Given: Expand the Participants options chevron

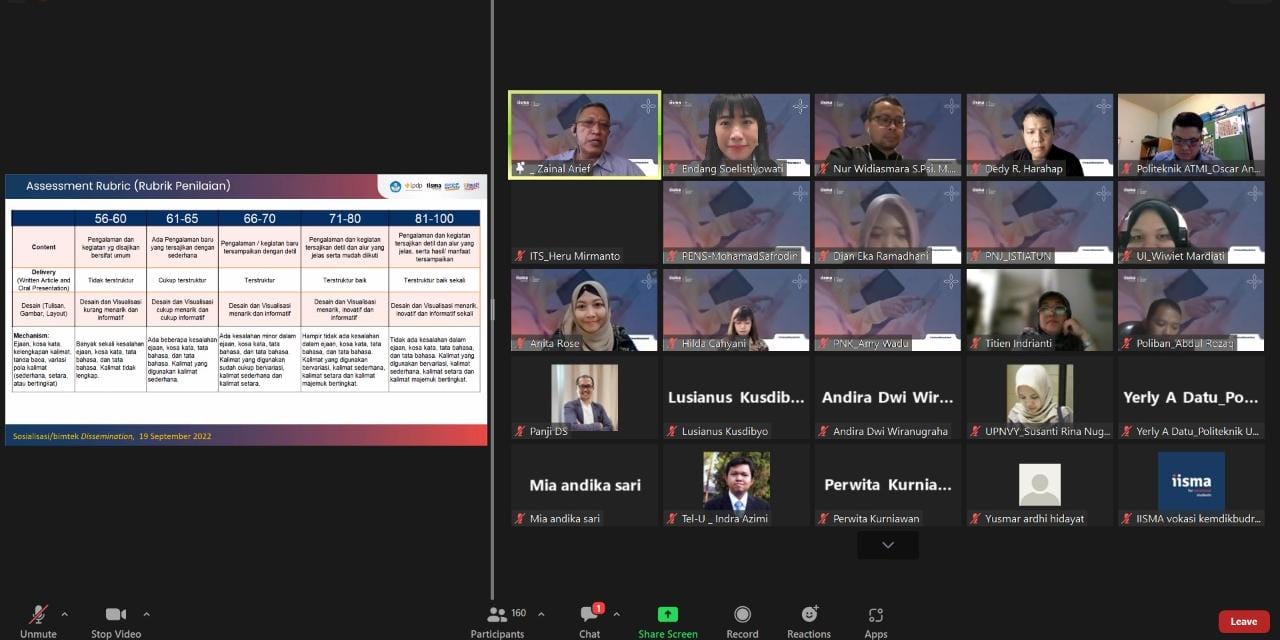Looking at the screenshot, I should tap(541, 614).
